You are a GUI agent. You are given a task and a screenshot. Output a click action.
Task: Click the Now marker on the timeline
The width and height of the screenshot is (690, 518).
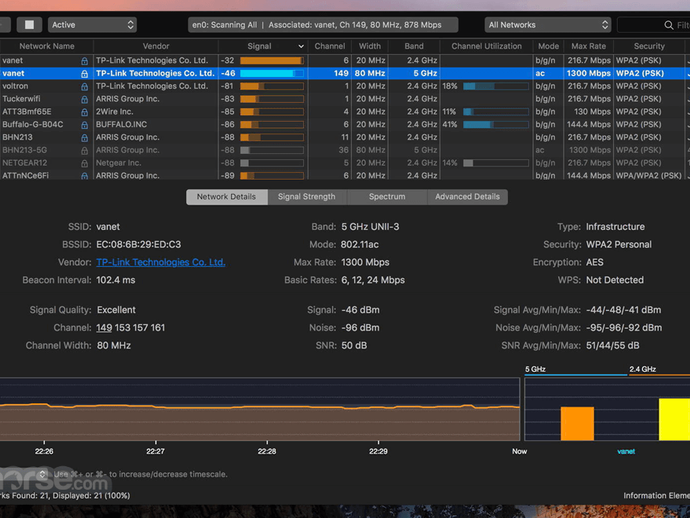point(519,451)
